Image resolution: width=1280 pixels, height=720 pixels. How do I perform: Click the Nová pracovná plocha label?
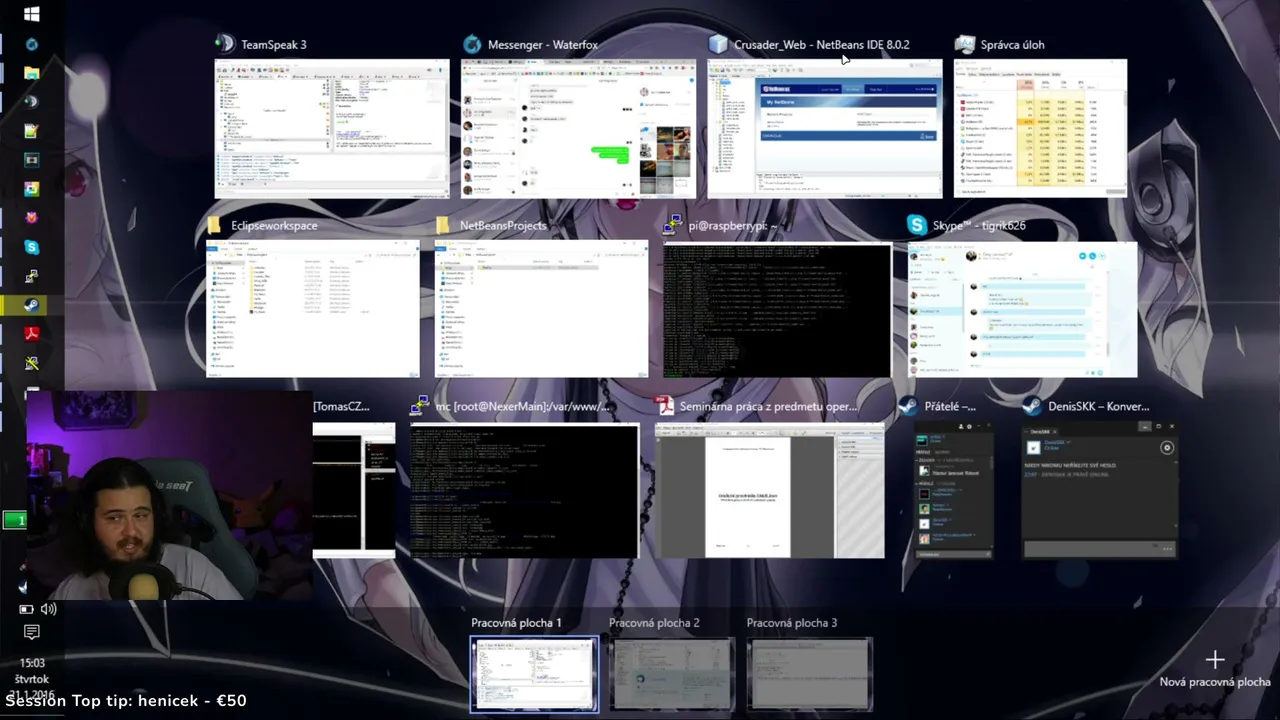1215,682
